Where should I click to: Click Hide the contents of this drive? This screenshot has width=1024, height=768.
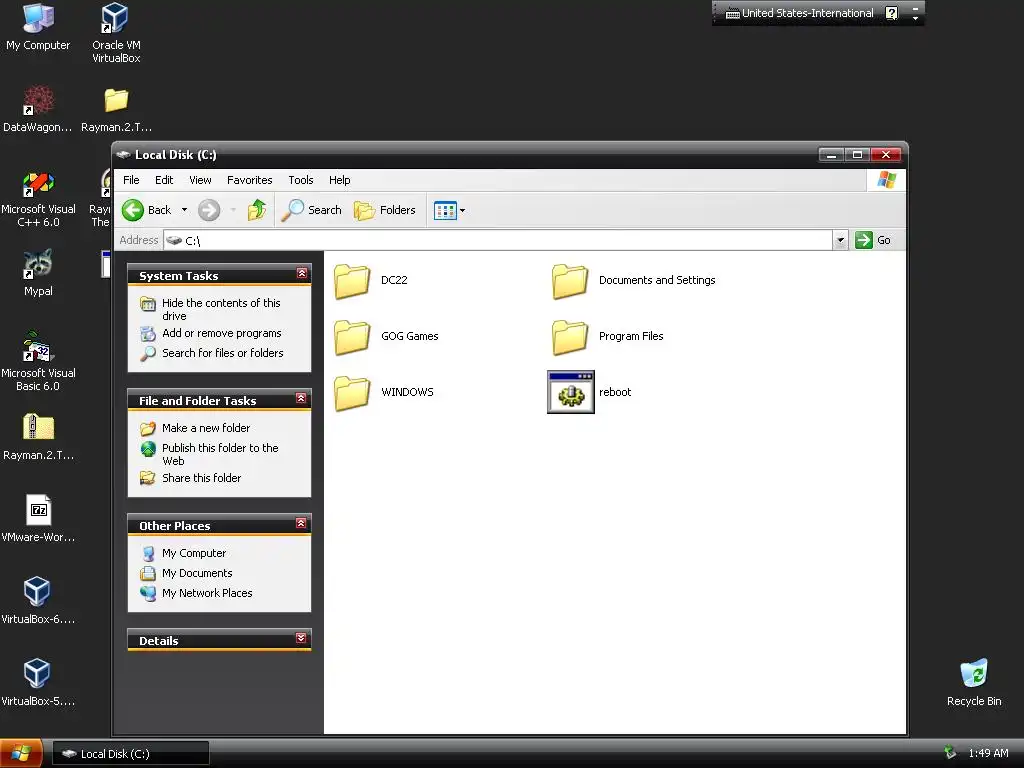click(221, 310)
